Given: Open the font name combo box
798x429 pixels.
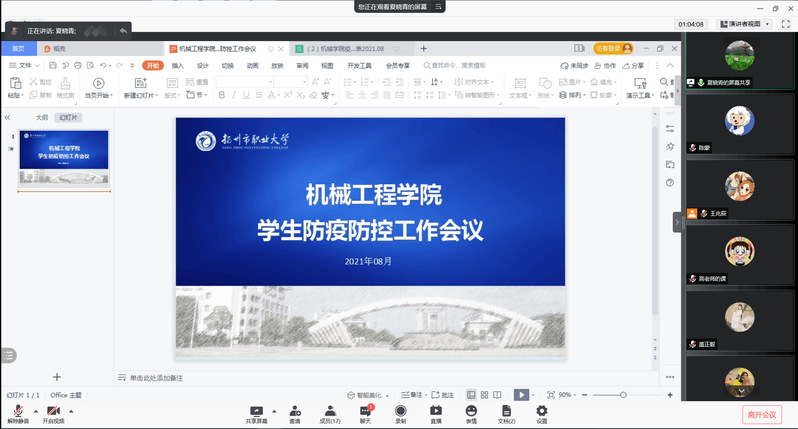Looking at the screenshot, I should click(x=259, y=82).
